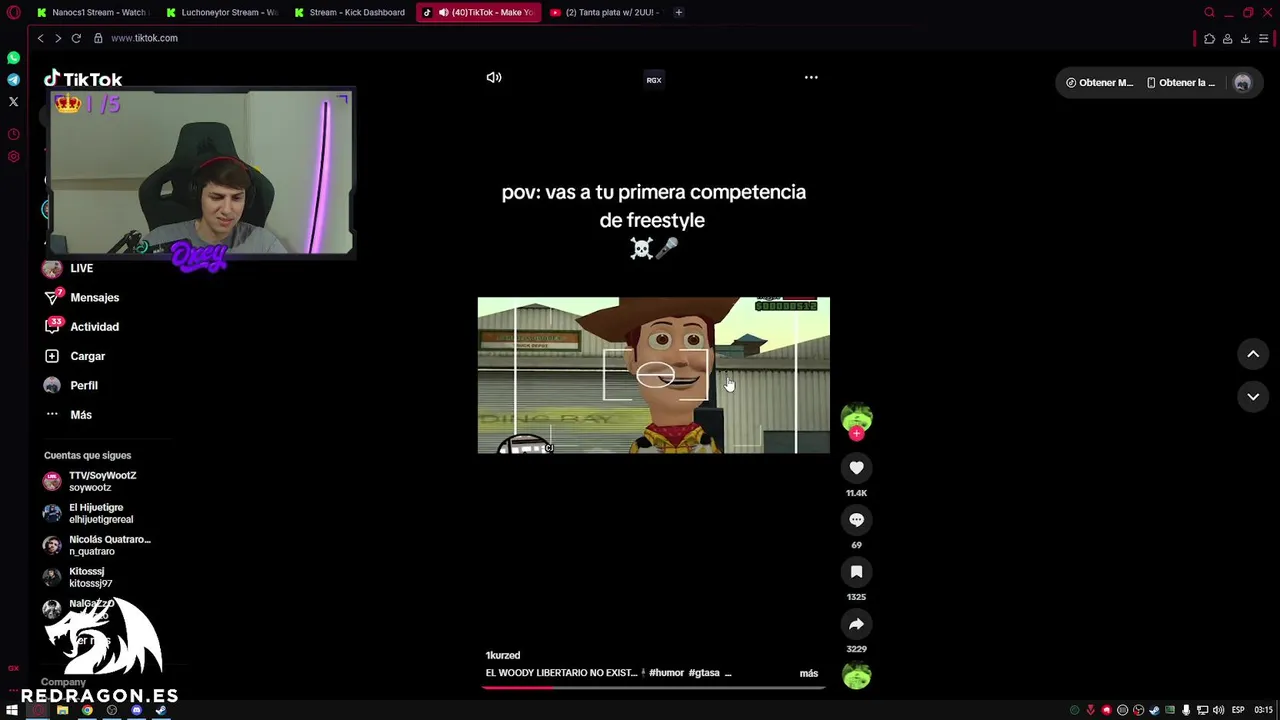
Task: Open the El Hijuetigre followed account
Action: [88, 513]
